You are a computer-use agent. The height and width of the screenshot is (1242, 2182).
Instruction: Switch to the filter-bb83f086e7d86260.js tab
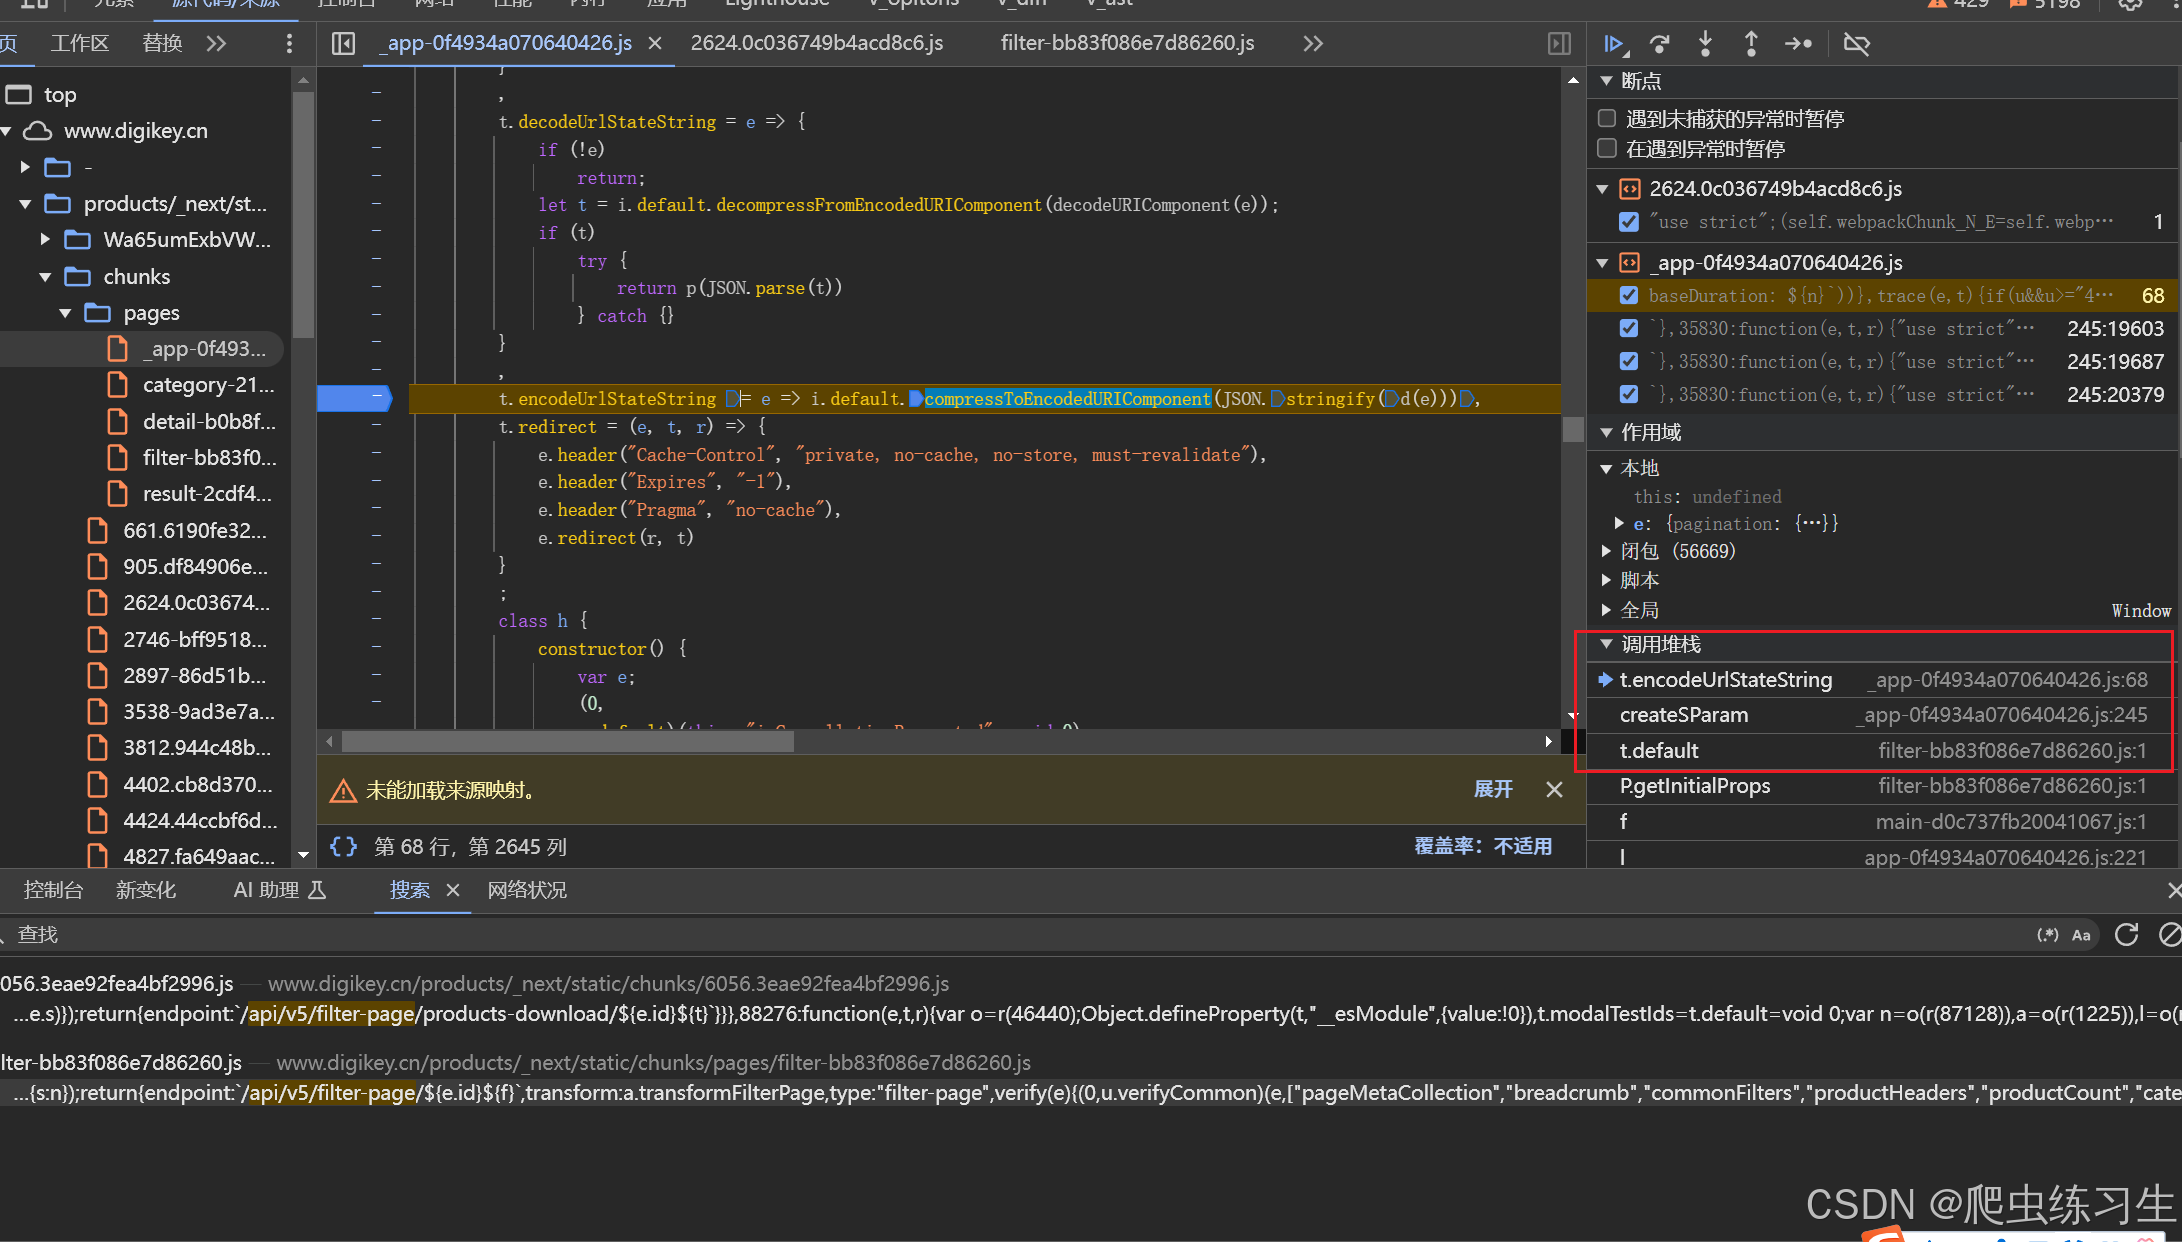(x=1127, y=43)
